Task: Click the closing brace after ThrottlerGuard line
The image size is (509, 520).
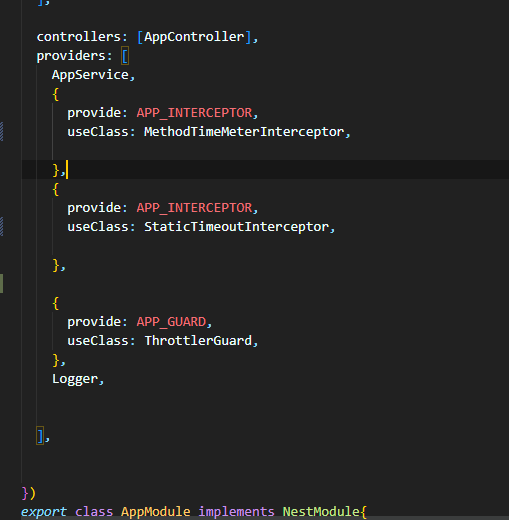Action: pos(56,360)
